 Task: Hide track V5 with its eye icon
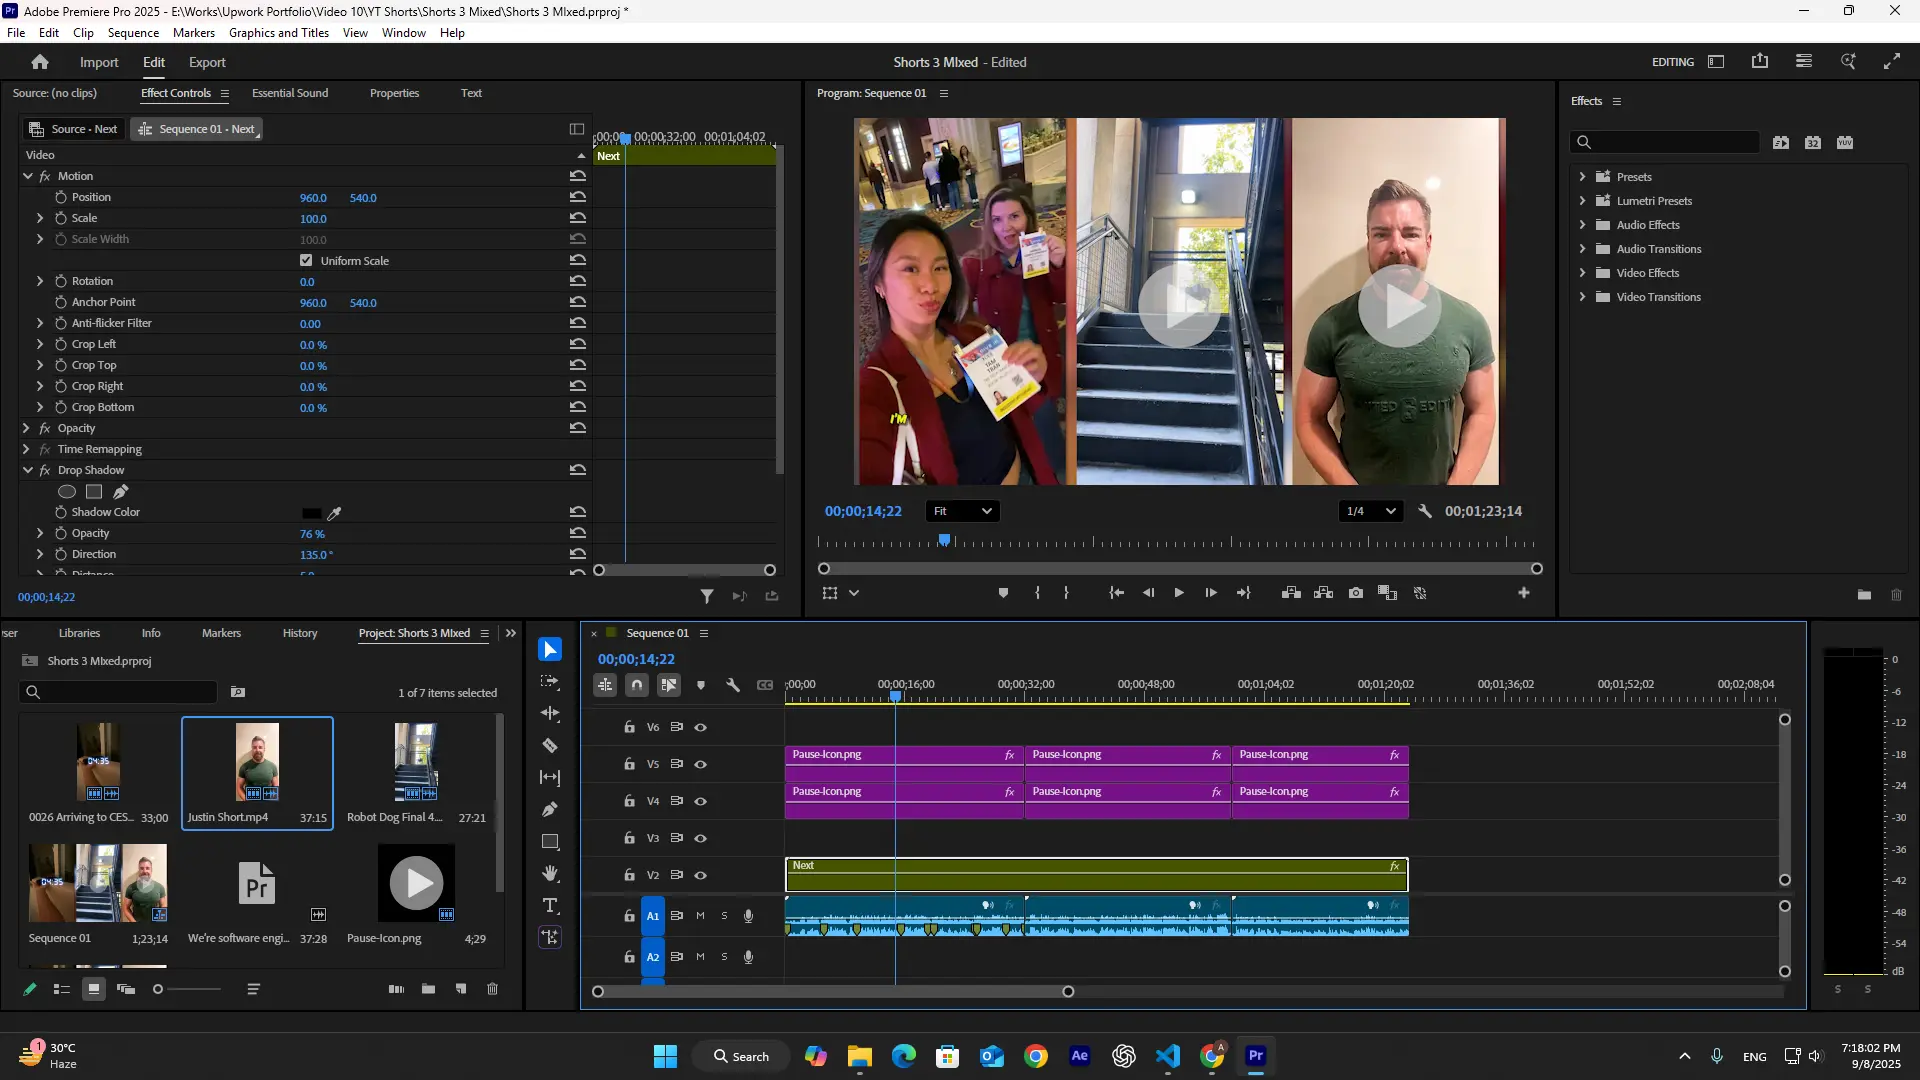click(x=701, y=764)
